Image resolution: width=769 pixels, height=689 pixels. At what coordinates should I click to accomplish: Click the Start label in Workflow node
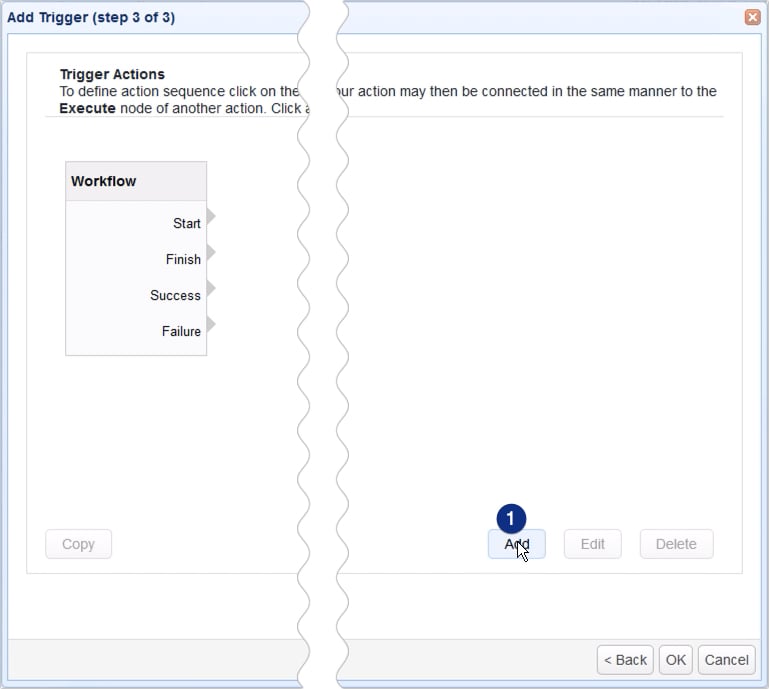[x=187, y=223]
